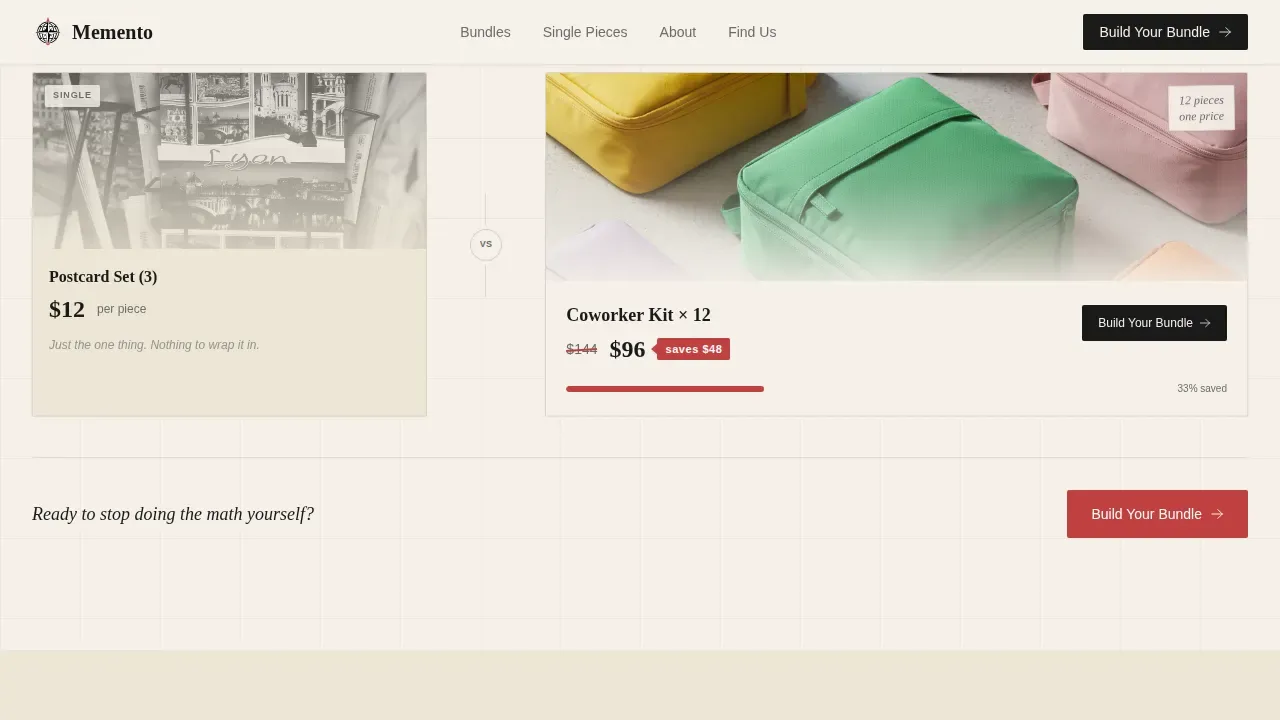Open the Single Pieces nav item

coord(585,32)
